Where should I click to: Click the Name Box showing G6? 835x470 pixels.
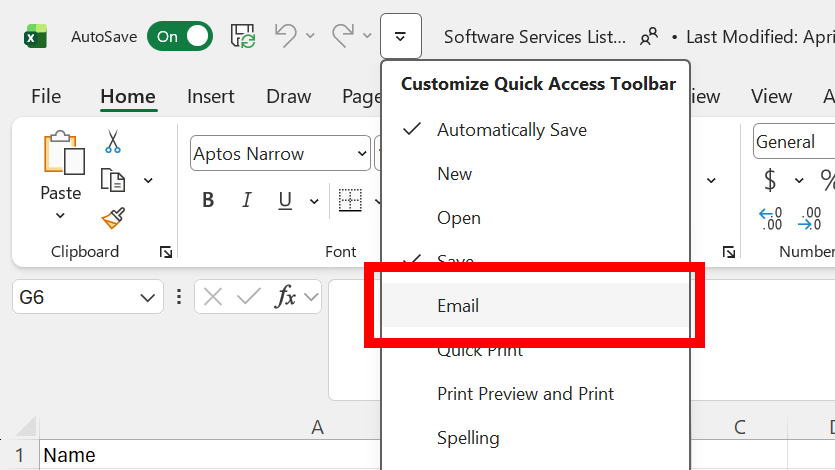click(x=75, y=297)
